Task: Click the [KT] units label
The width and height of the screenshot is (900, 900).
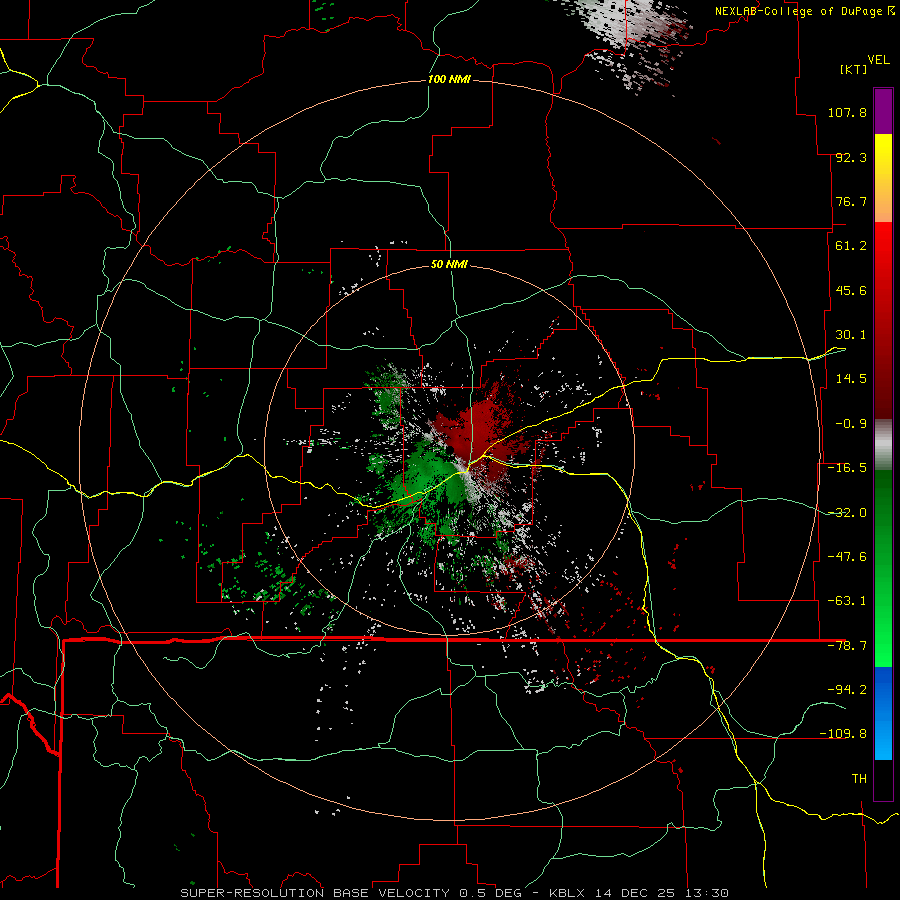Action: tap(853, 69)
